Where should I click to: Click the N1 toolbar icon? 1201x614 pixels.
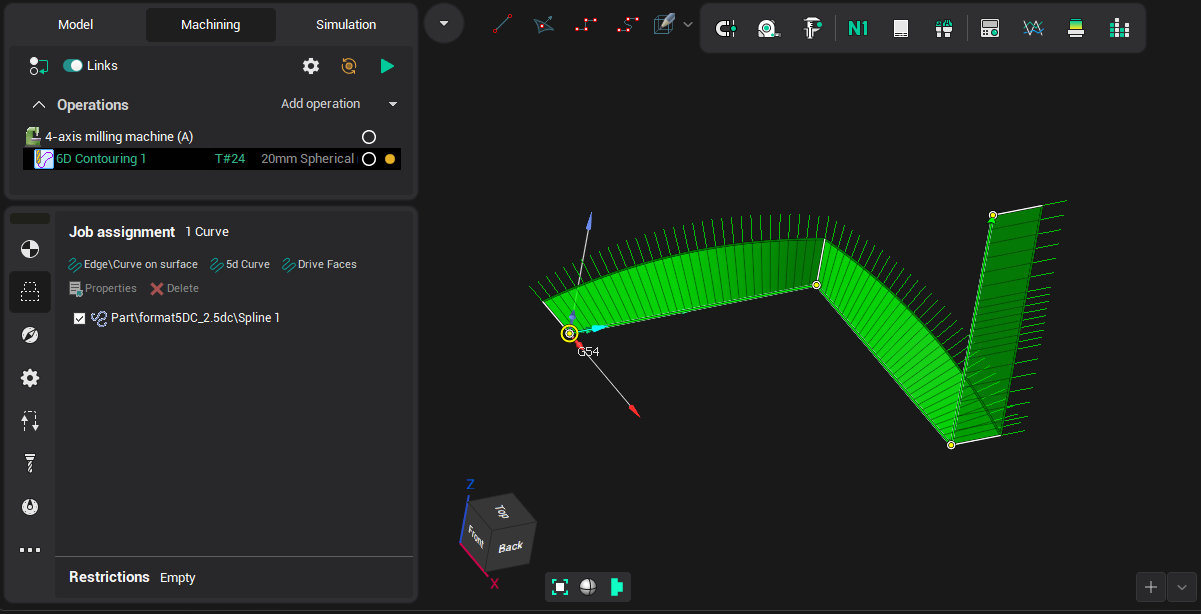(858, 28)
